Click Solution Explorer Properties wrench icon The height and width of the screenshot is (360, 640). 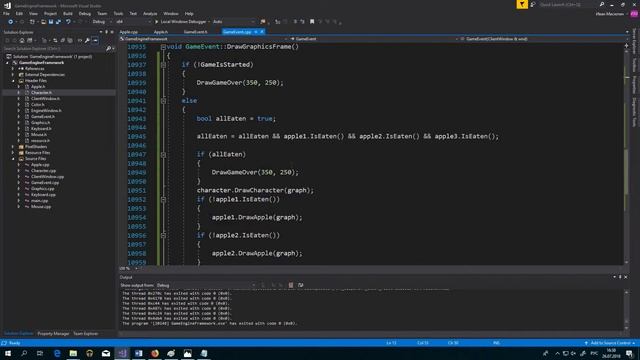click(87, 40)
